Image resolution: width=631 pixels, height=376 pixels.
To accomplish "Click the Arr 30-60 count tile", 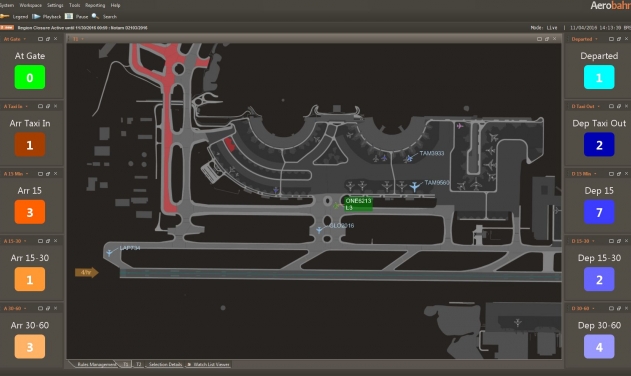I will click(30, 347).
